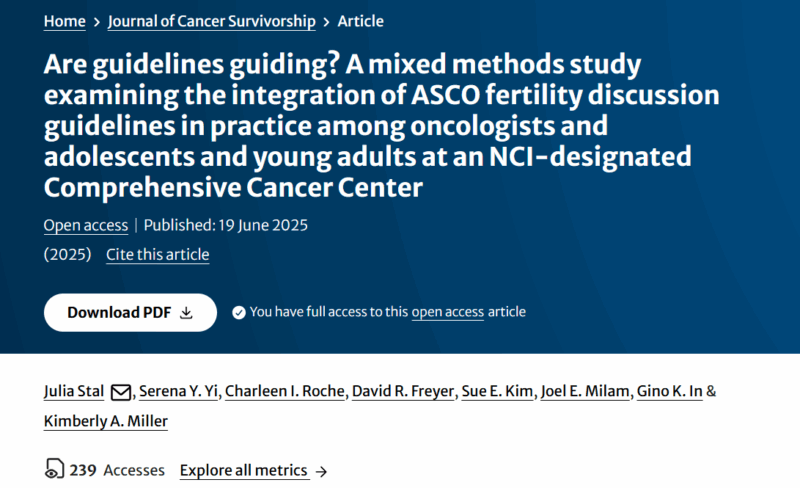Click the breadcrumb chevron before Article

[327, 22]
